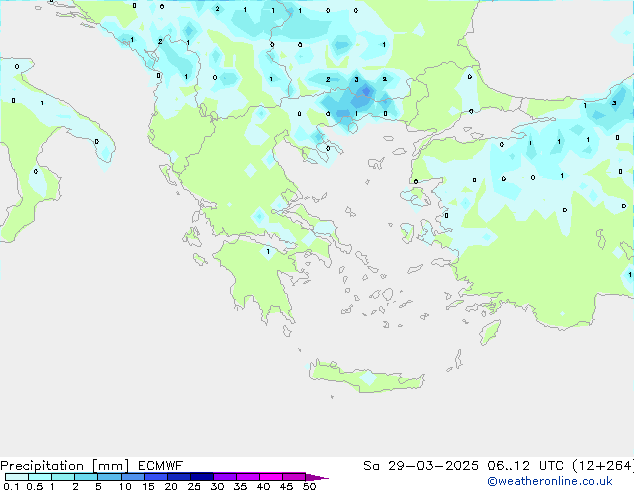Screen dimensions: 634x490
Task: Open the weatheronline.co.uk copyright link
Action: [x=549, y=481]
